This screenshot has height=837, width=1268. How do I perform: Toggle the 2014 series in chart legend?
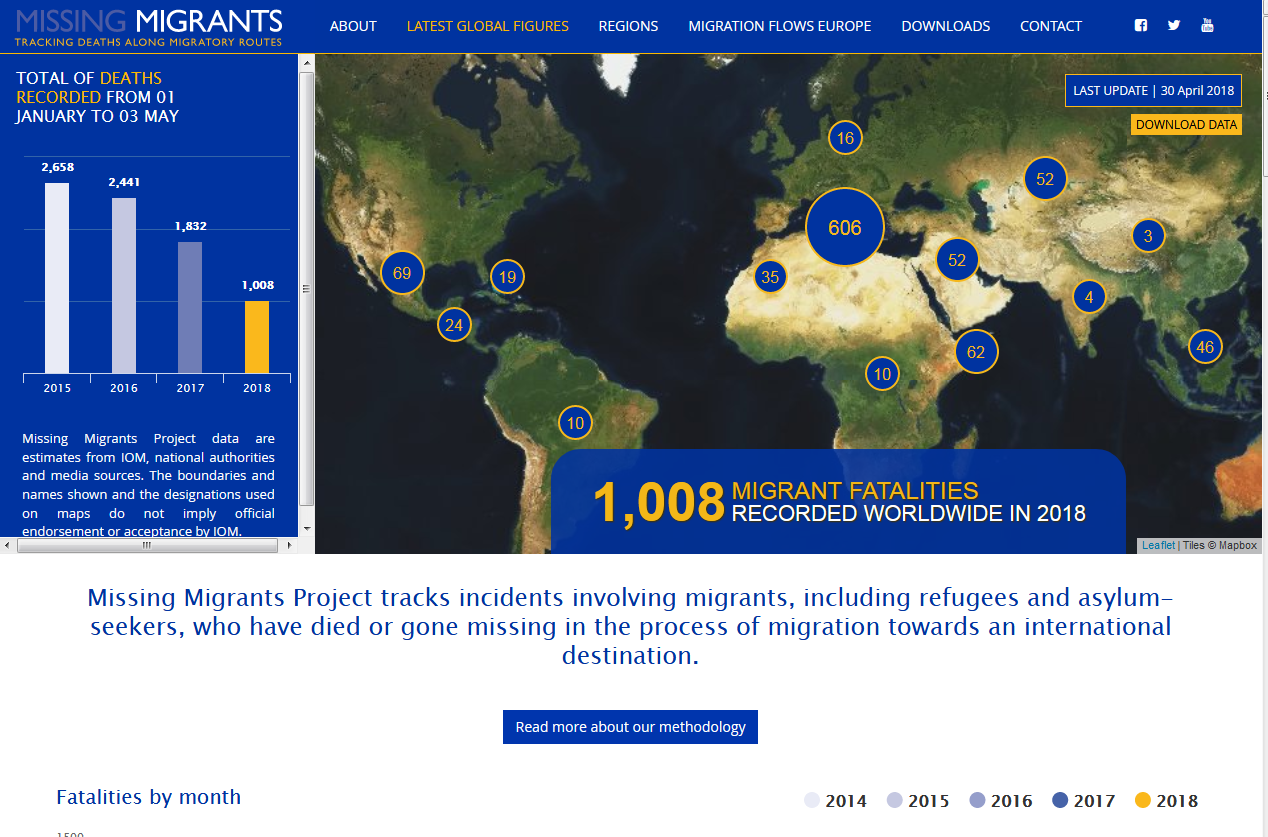pos(836,801)
